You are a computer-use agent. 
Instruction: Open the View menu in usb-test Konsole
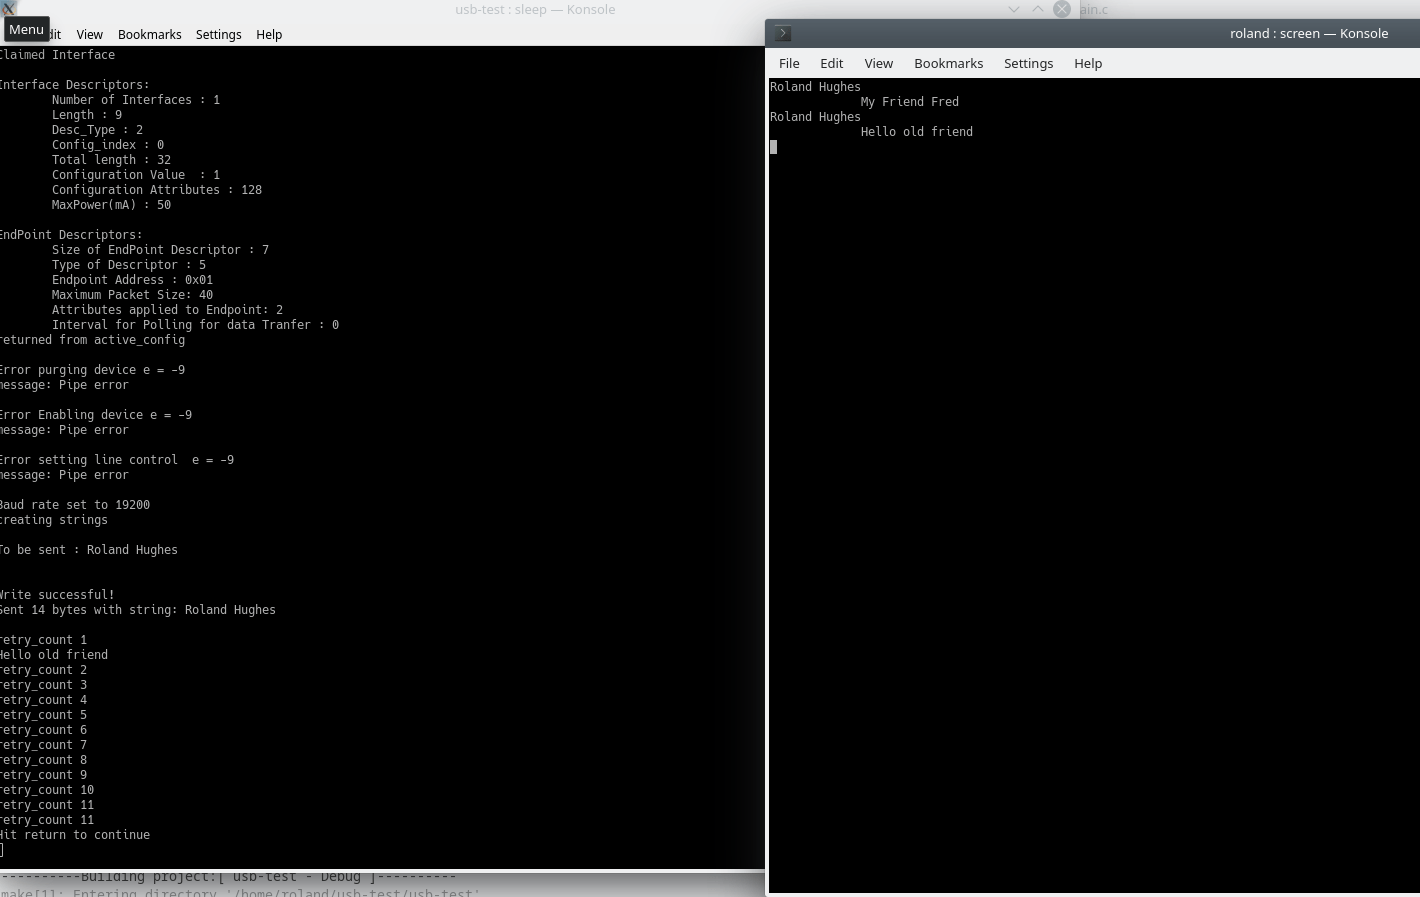pos(89,34)
